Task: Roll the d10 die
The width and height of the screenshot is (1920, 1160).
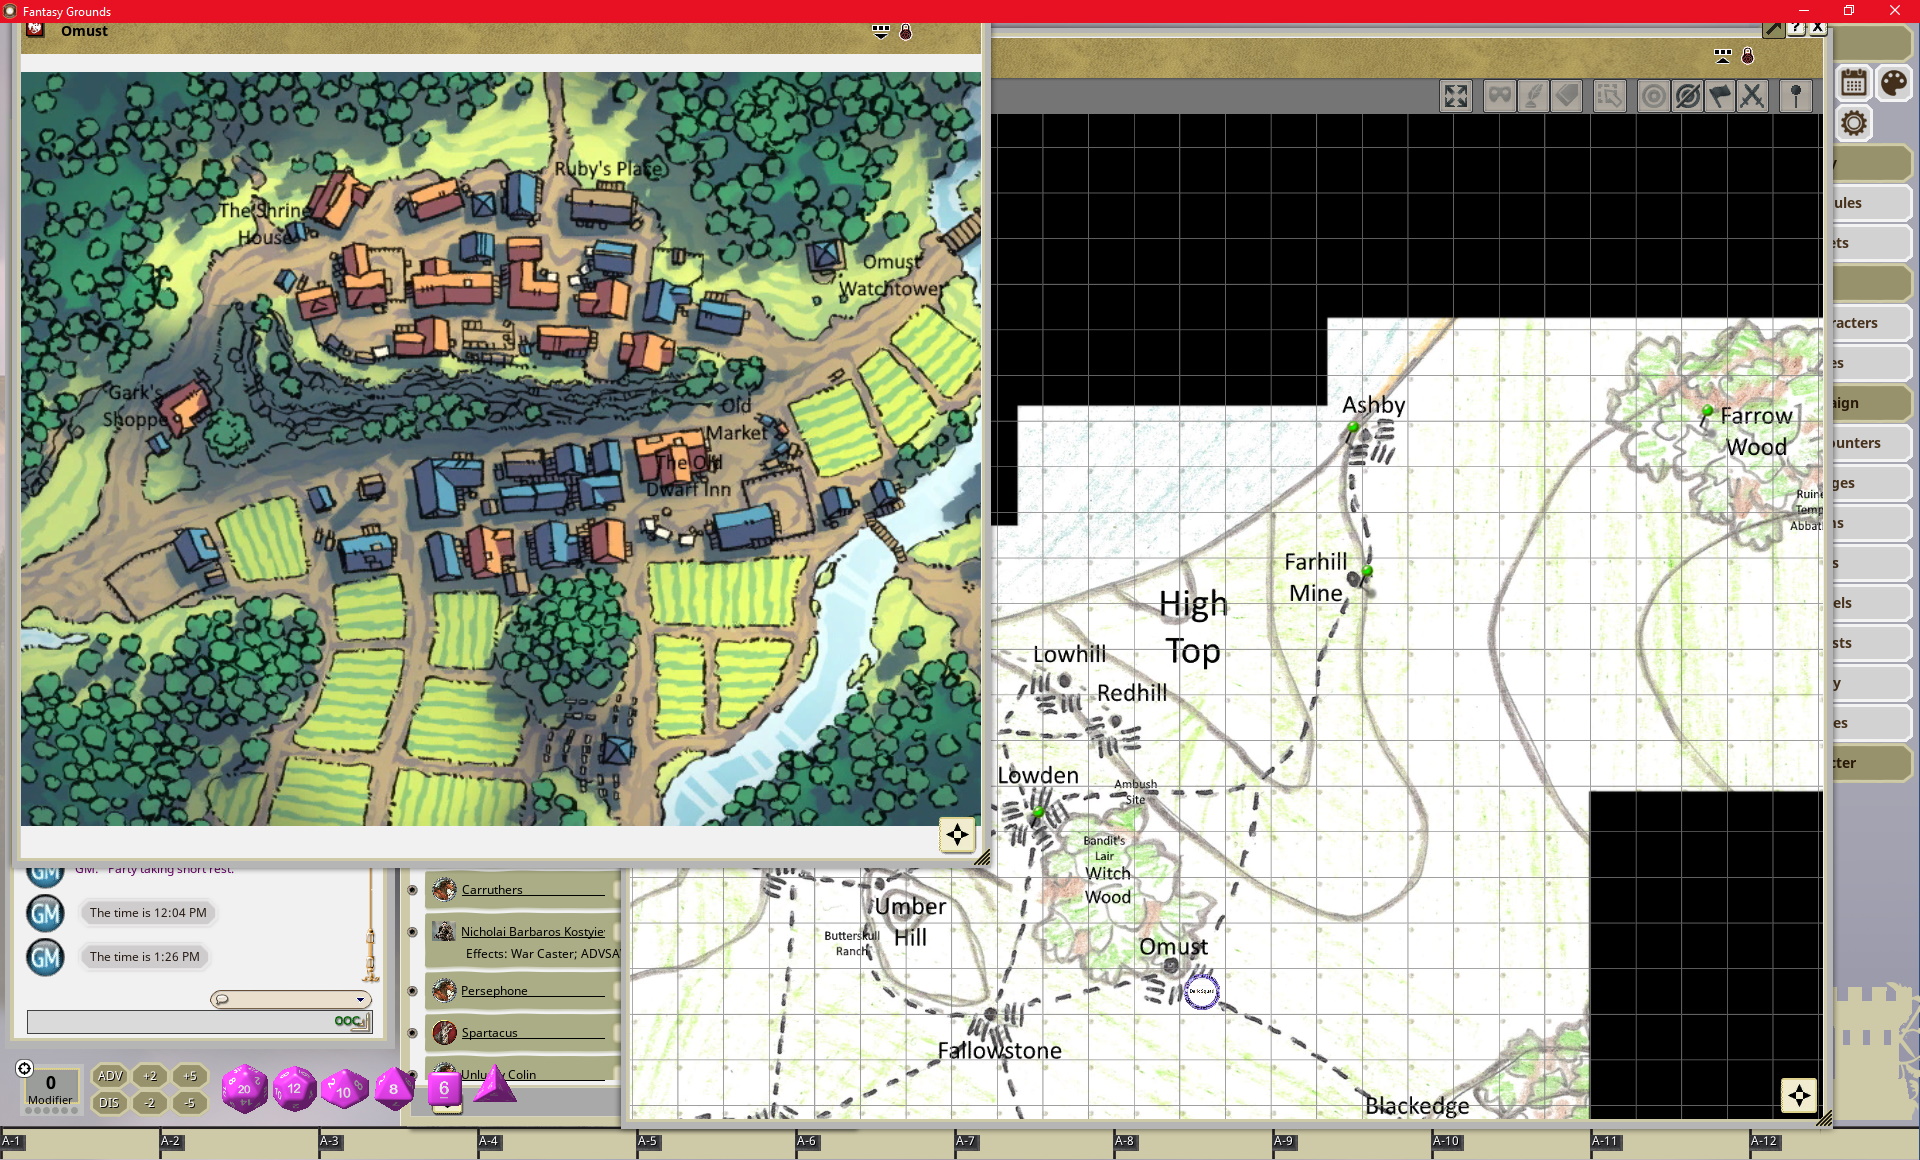Action: tap(344, 1089)
